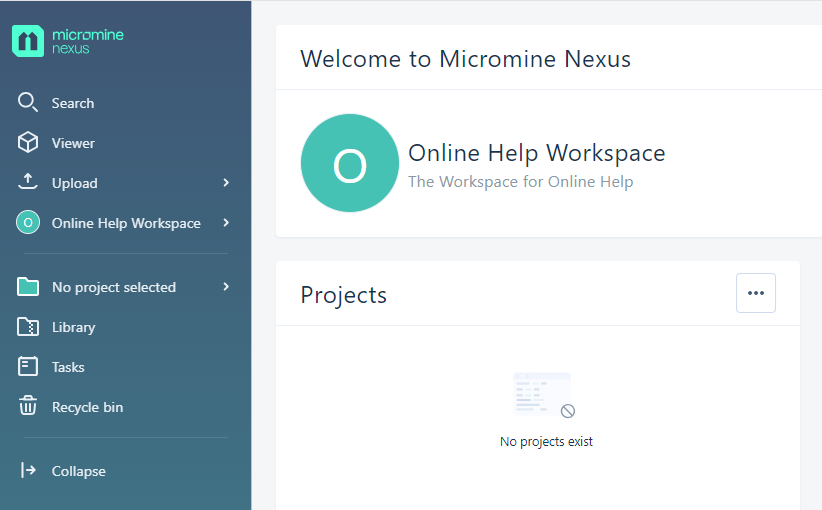The height and width of the screenshot is (510, 822).
Task: Open the Recycle bin label
Action: coord(88,407)
